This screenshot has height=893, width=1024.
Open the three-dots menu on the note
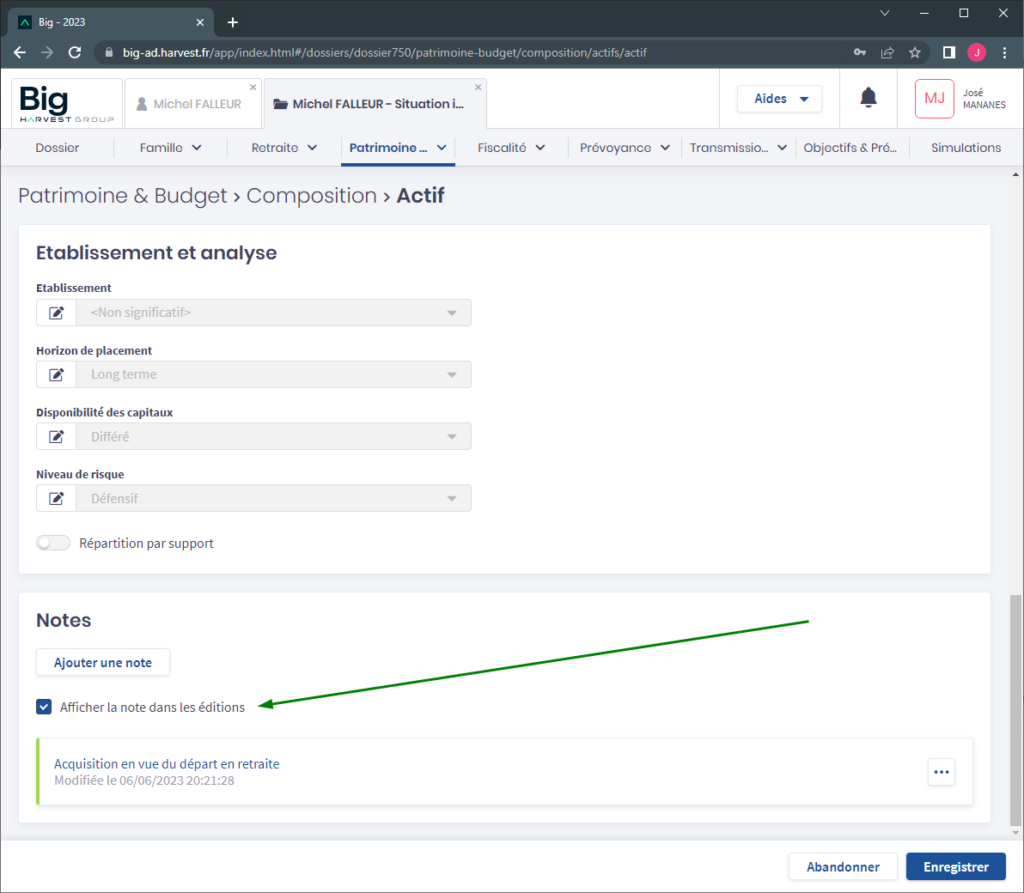941,772
